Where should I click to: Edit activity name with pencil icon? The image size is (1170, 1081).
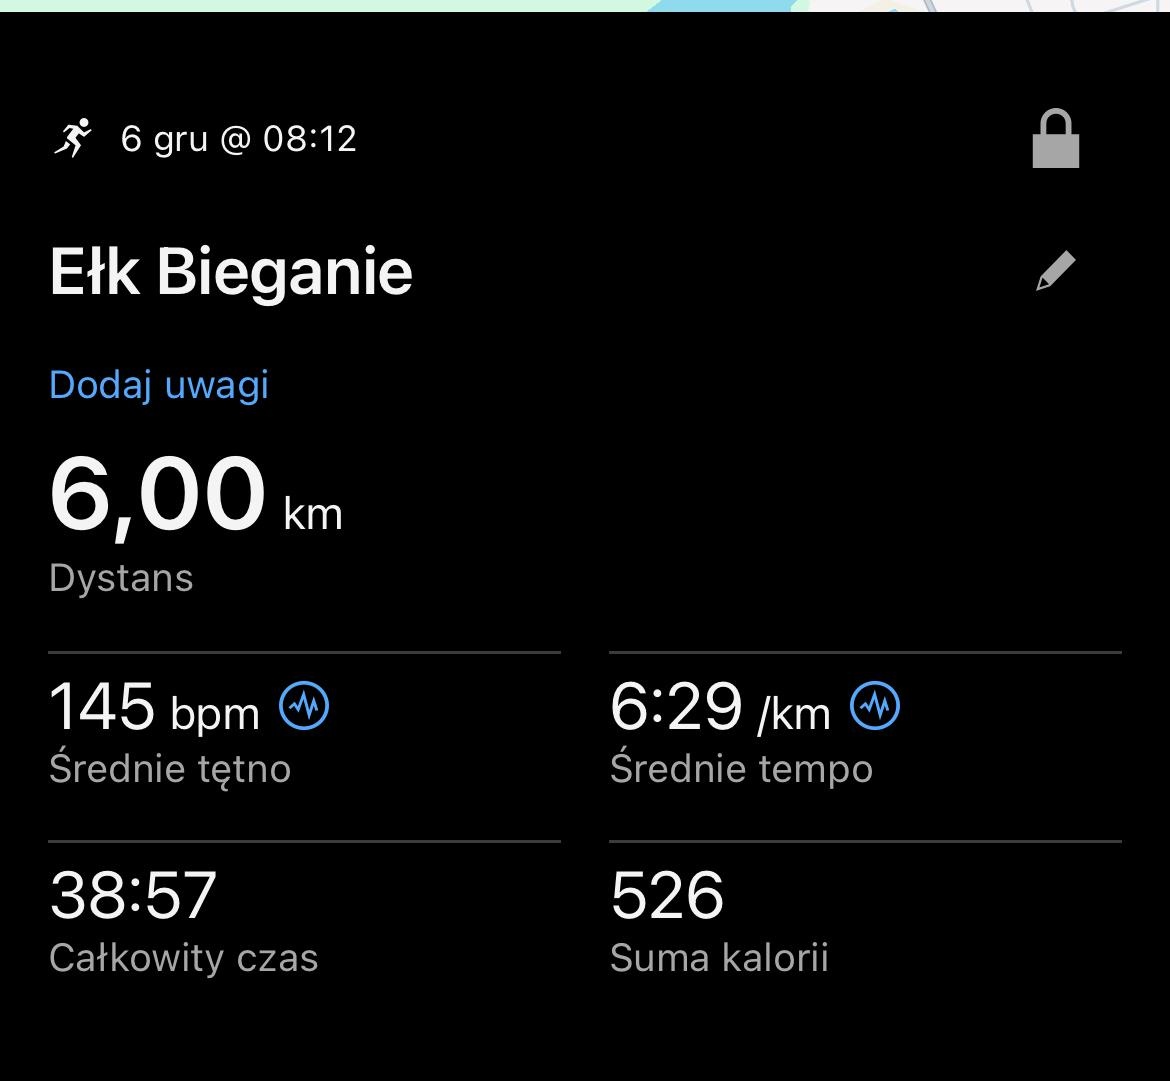coord(1055,272)
